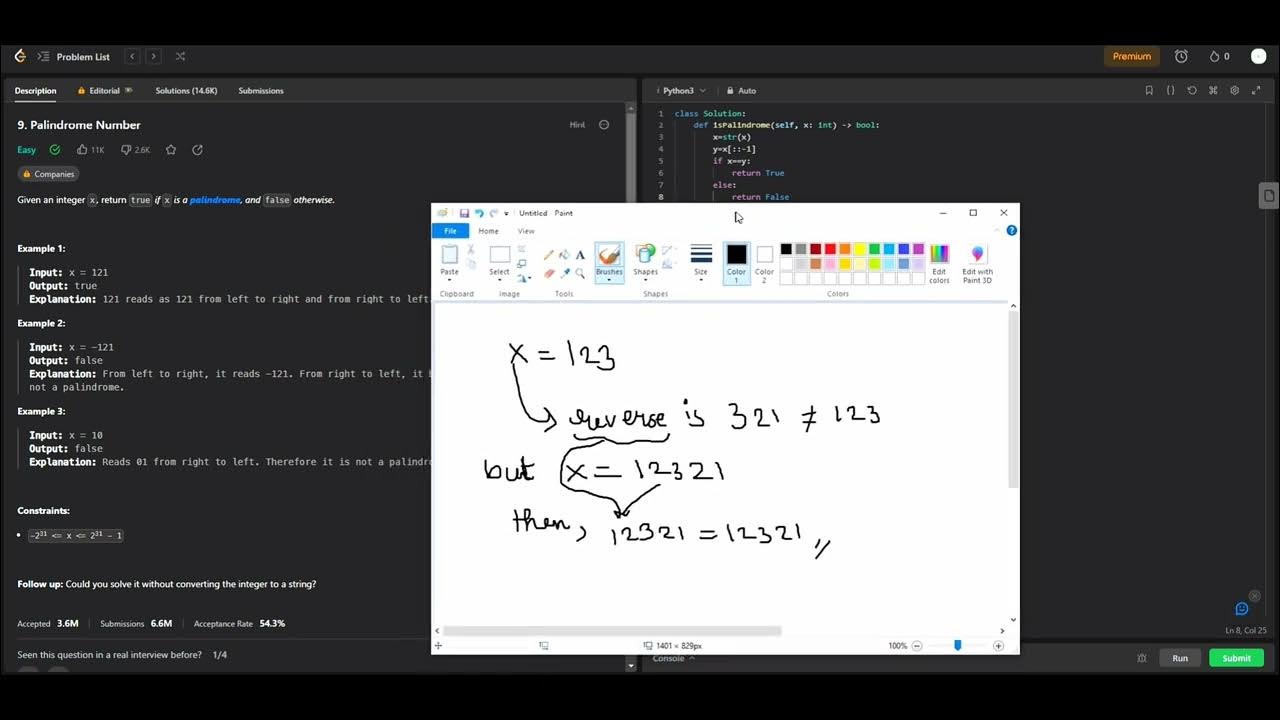Open the Quick Access Toolbar customize arrow
The width and height of the screenshot is (1280, 720).
tap(506, 213)
